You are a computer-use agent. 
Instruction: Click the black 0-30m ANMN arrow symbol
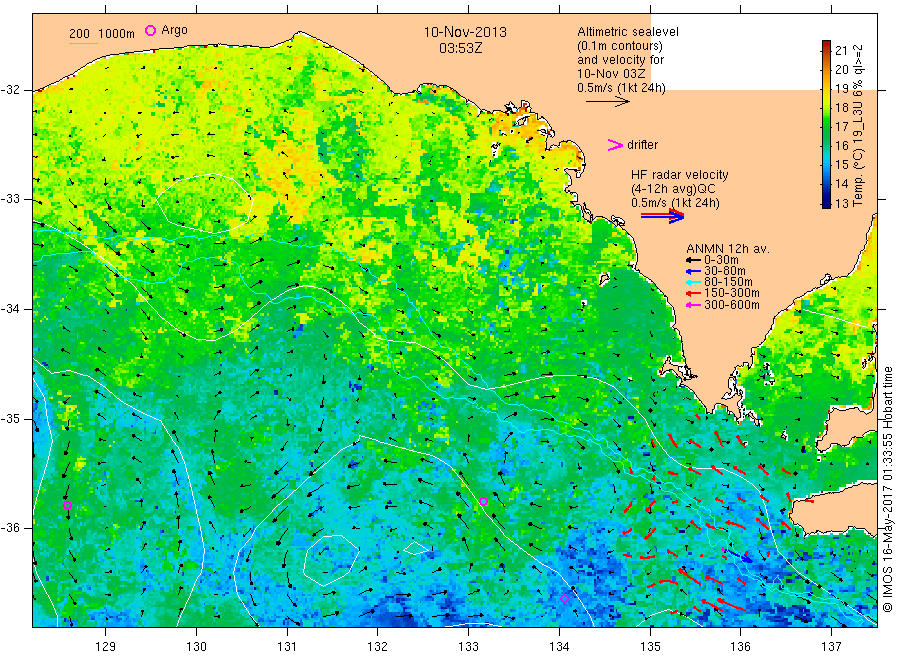693,260
